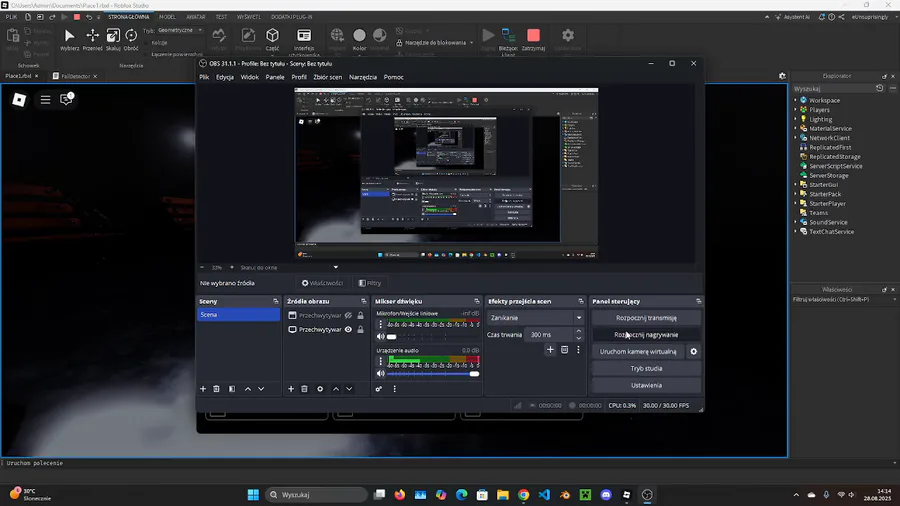Add a scene transition with plus icon
The image size is (900, 506).
point(550,349)
